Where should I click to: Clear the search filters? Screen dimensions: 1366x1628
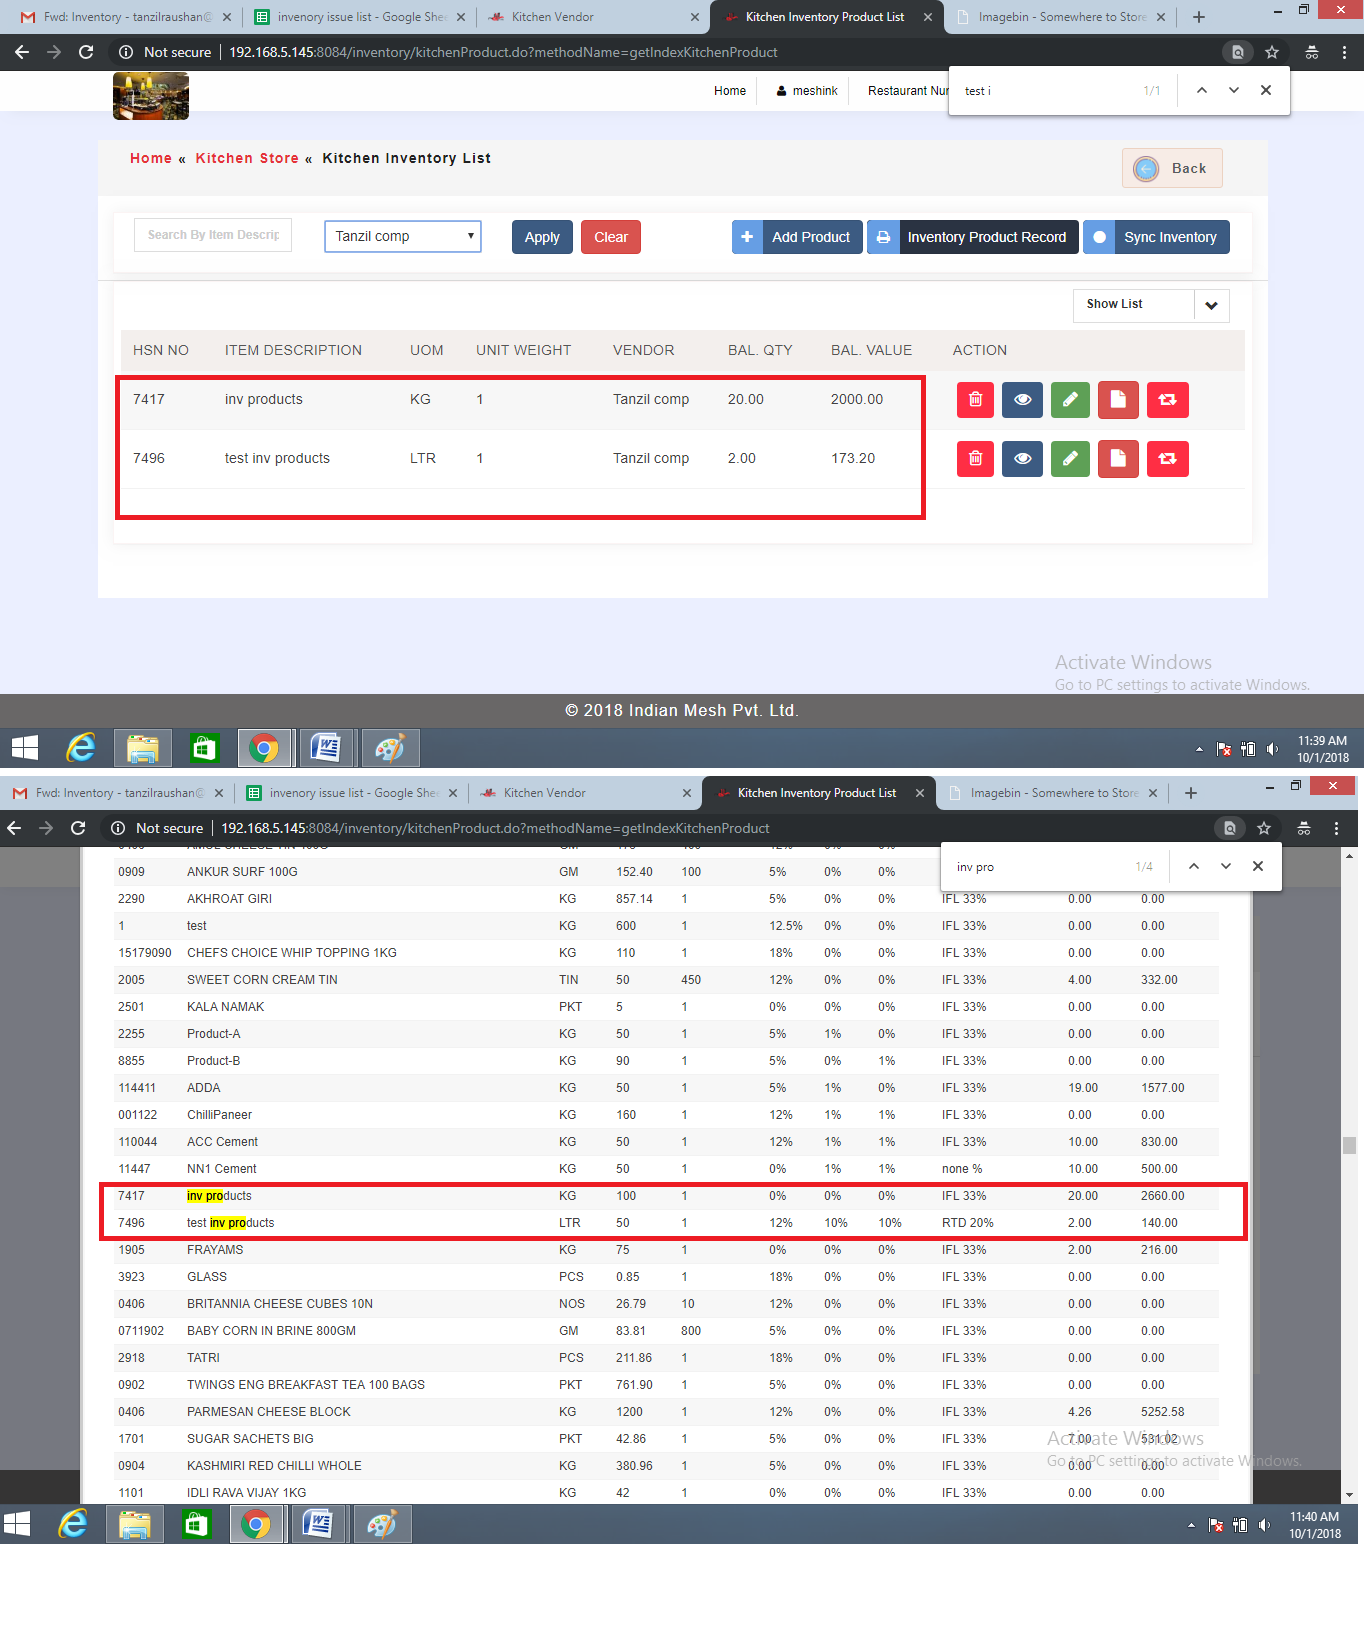pos(611,237)
